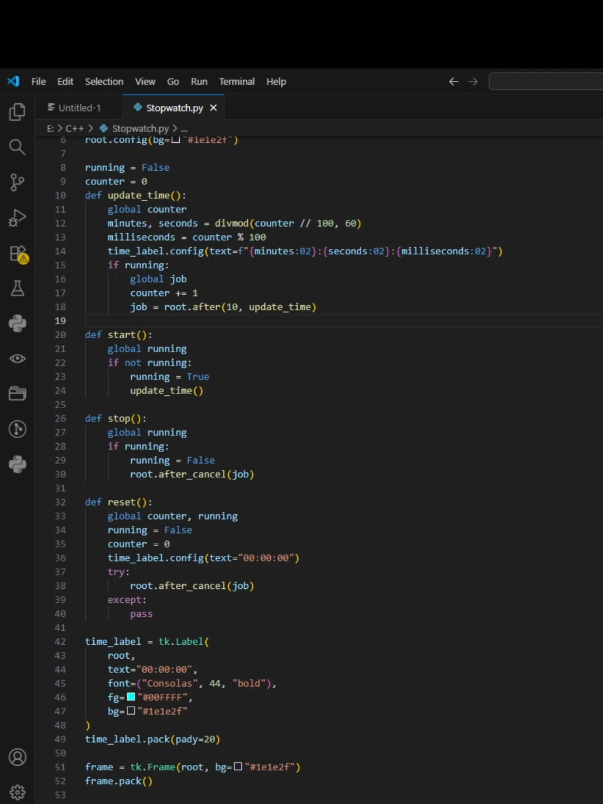Open the Go menu
Screen dimensions: 603x804
(173, 82)
